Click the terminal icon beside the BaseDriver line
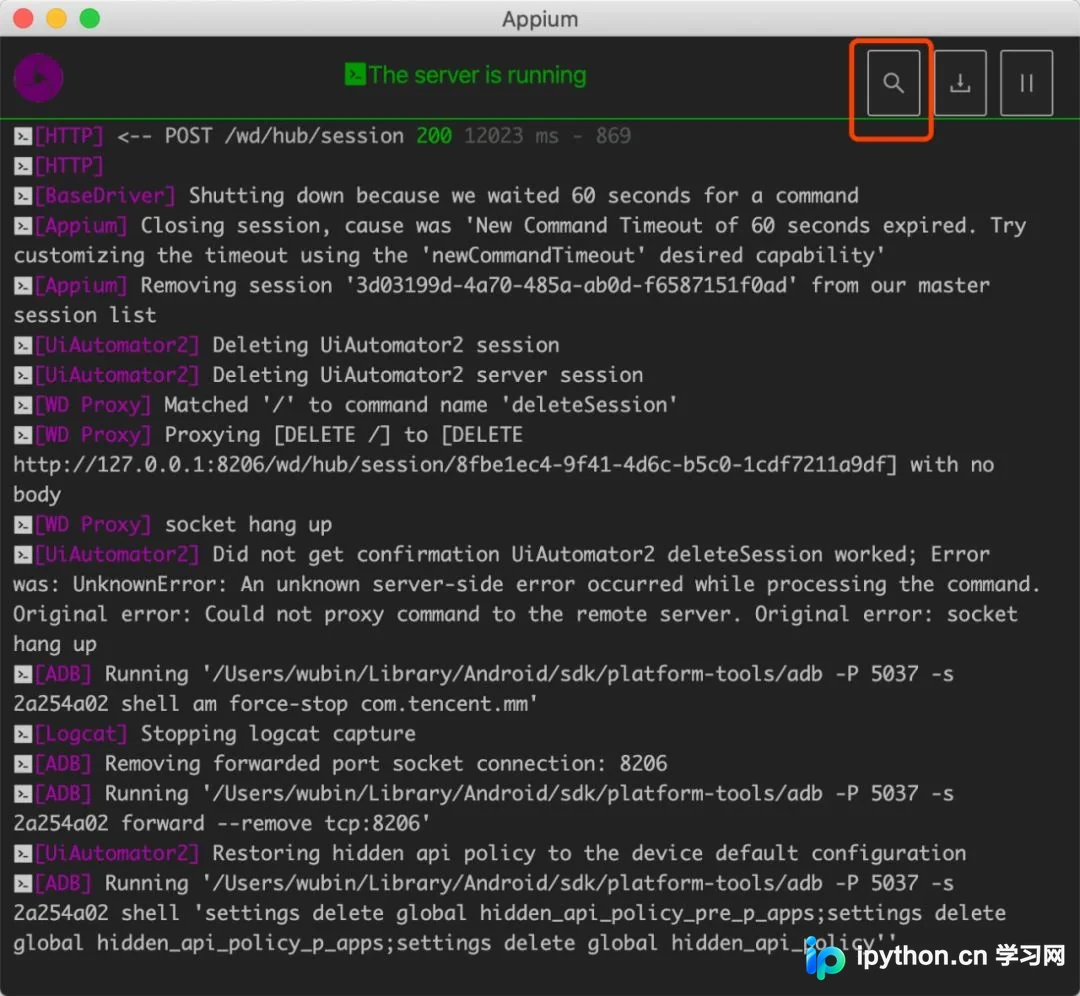This screenshot has width=1080, height=996. (x=23, y=196)
